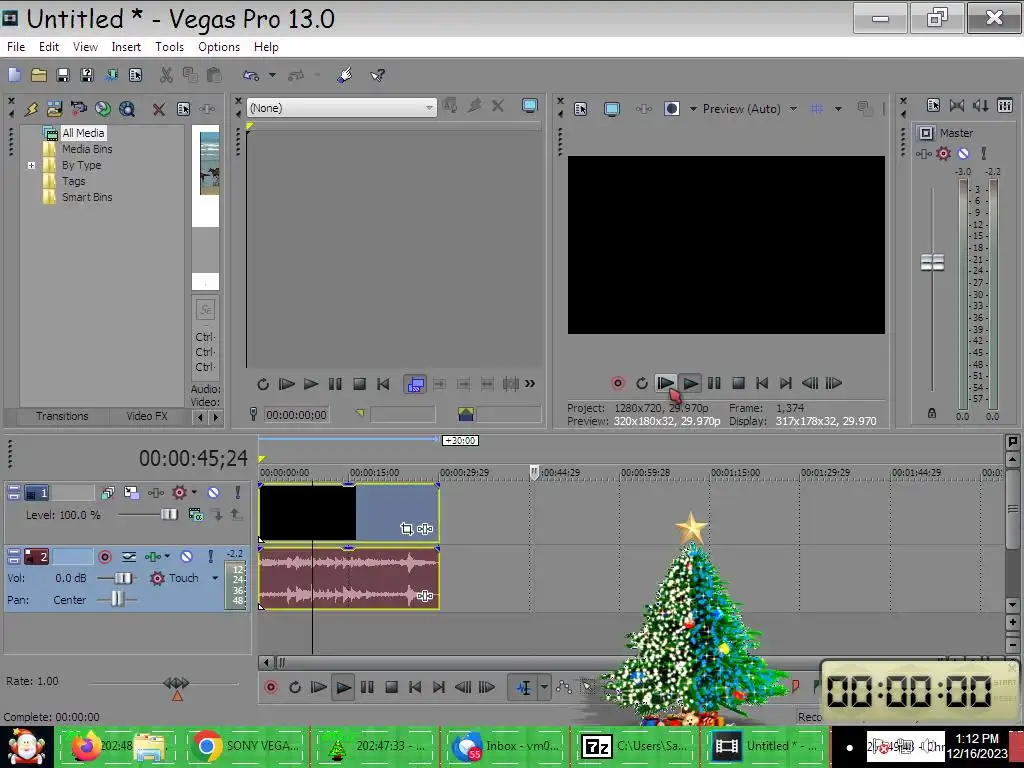Click the Master FX gear icon

943,153
